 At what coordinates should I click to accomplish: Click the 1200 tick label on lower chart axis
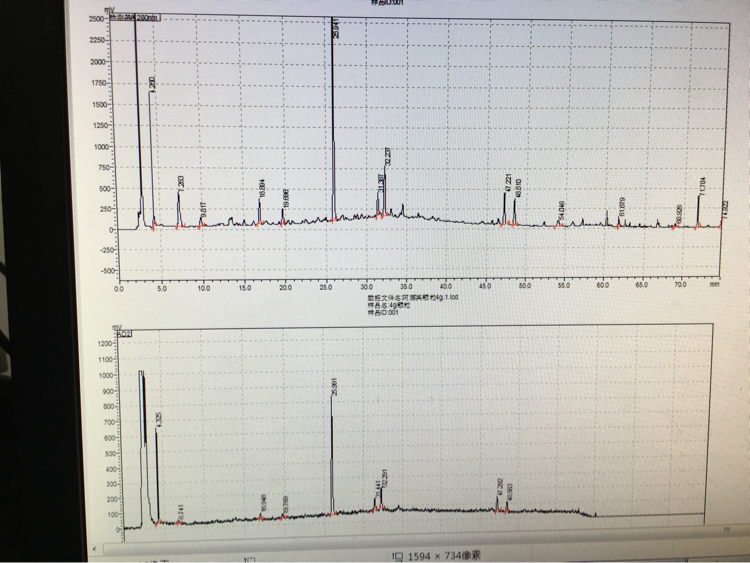pyautogui.click(x=106, y=343)
